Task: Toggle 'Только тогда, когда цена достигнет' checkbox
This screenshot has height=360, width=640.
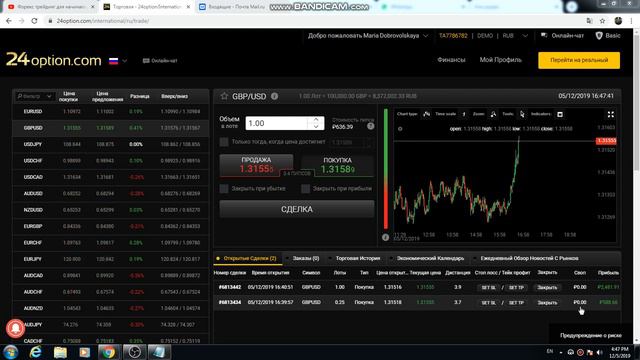Action: pos(224,142)
